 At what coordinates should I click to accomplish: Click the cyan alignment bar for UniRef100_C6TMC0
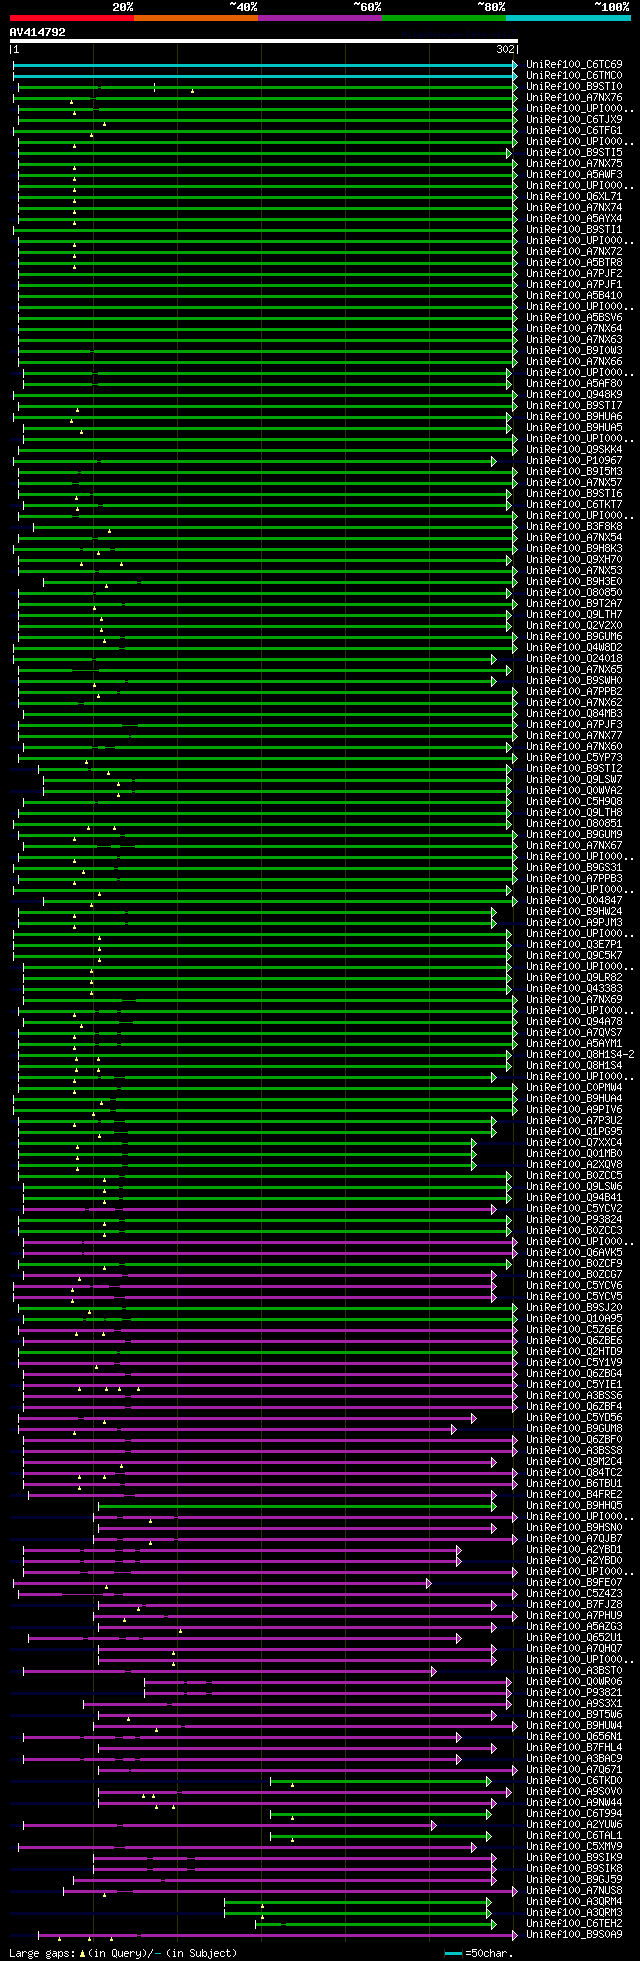coord(265,76)
